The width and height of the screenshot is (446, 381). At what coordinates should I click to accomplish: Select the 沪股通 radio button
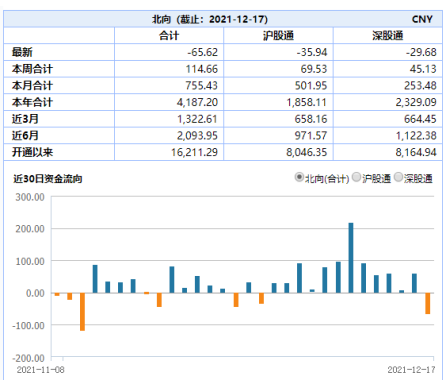(x=356, y=178)
